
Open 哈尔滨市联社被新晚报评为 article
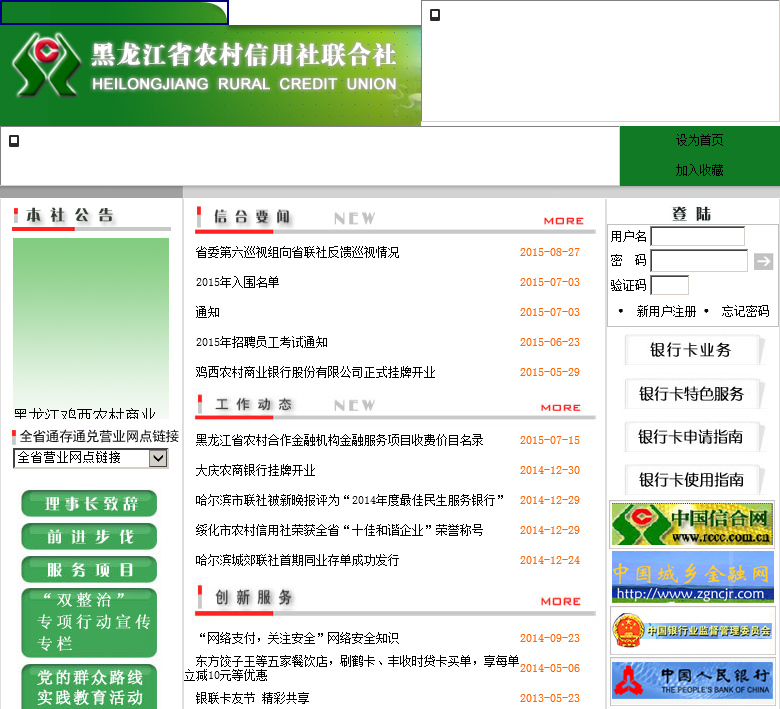[x=350, y=500]
